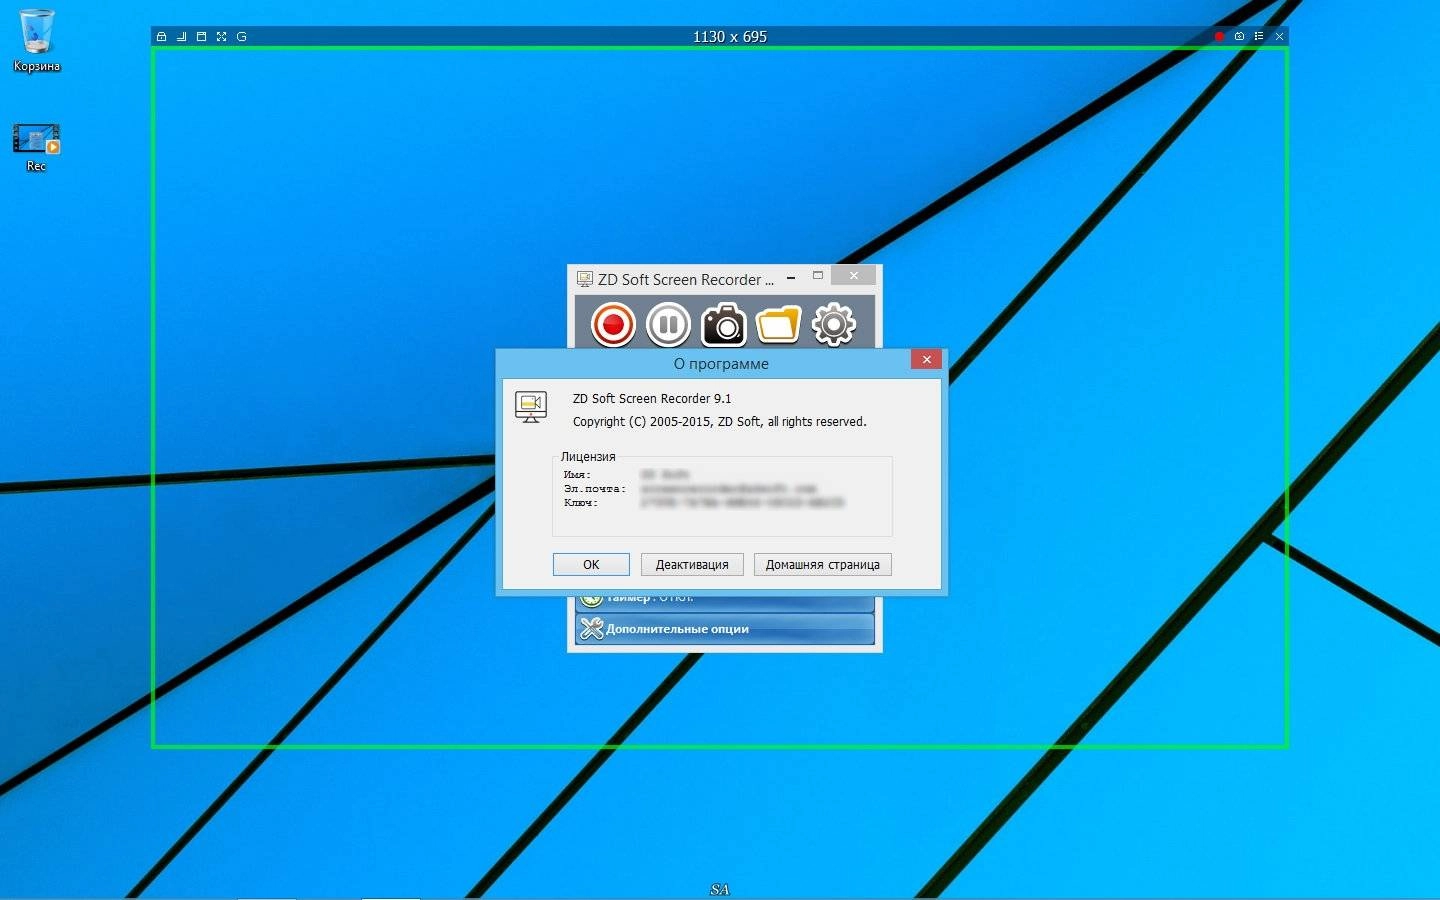This screenshot has height=900, width=1440.
Task: Click the ZD Soft window title bar icon
Action: [585, 279]
